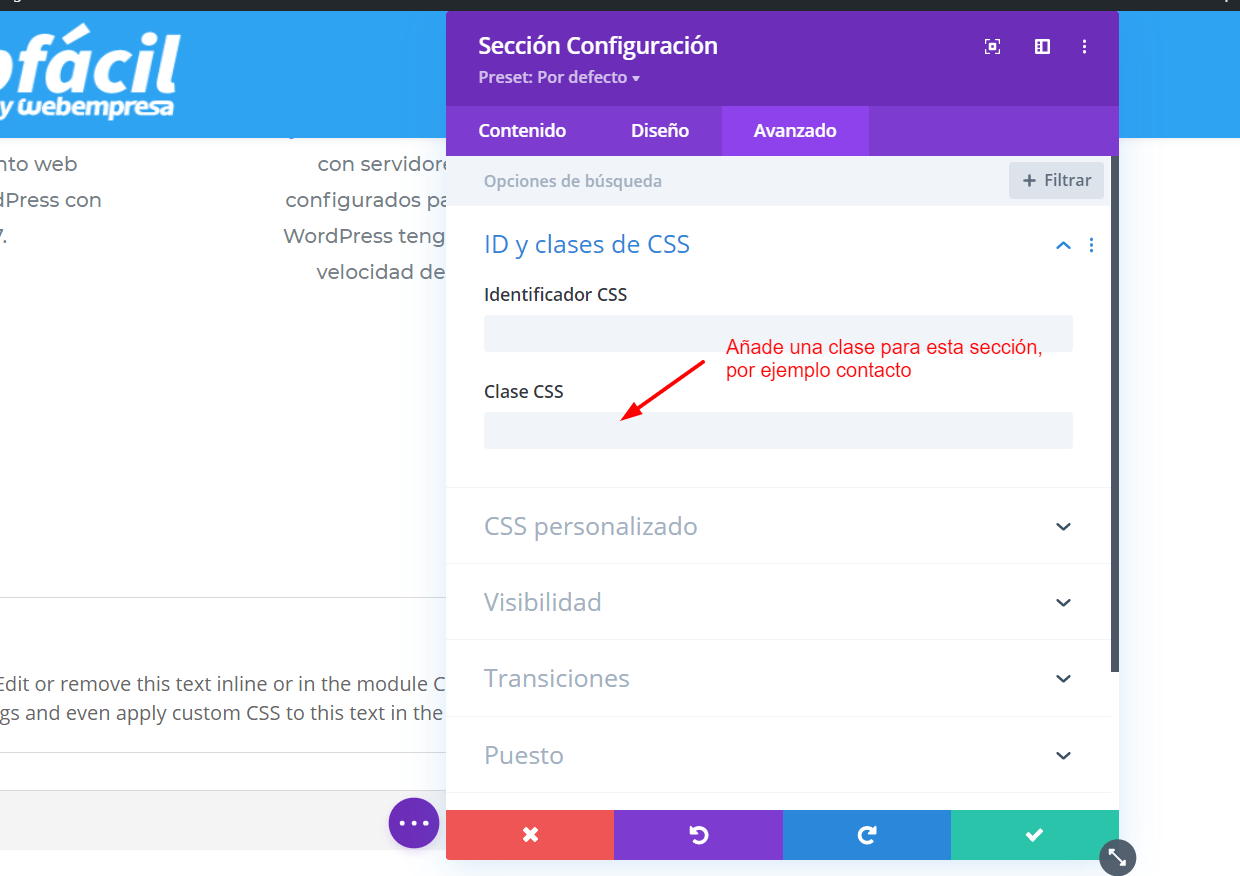Collapse the ID y clases de CSS section

1063,245
